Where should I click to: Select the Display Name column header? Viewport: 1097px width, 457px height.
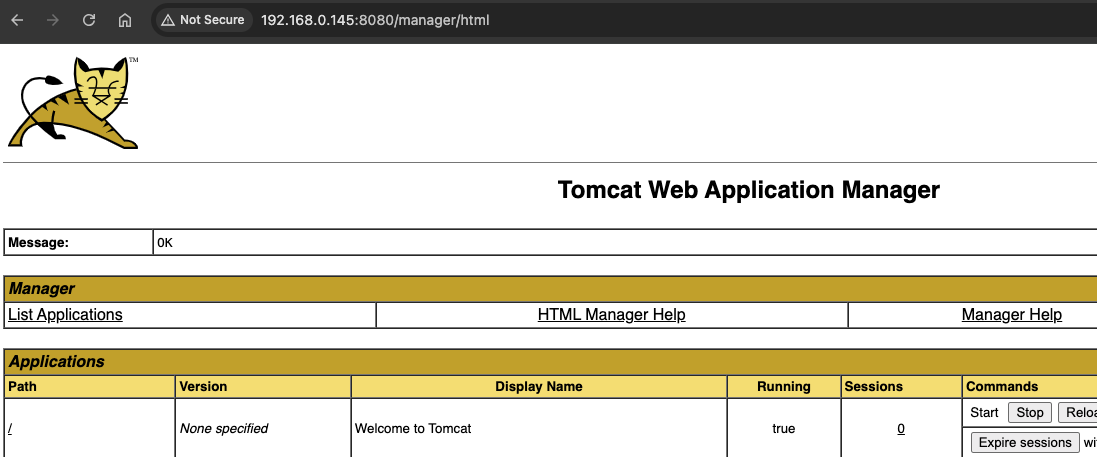539,386
